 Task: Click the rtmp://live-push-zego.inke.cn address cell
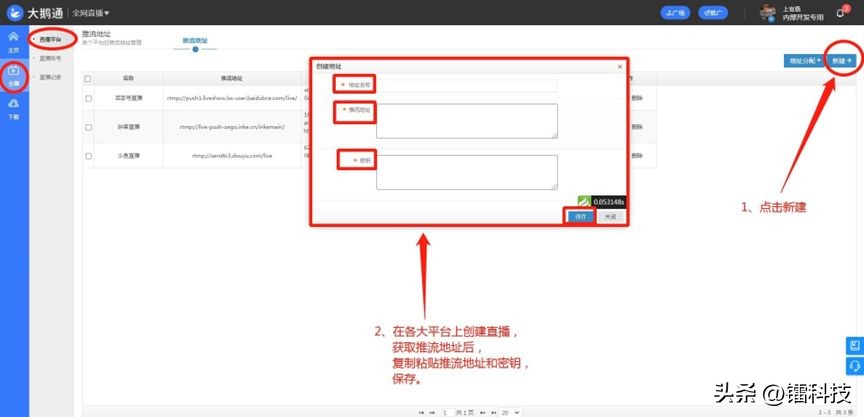[x=232, y=127]
